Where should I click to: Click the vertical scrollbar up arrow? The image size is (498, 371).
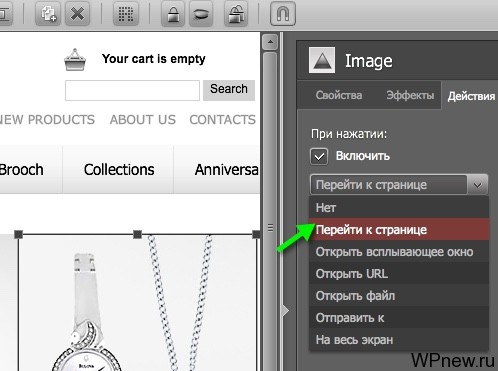(x=270, y=42)
